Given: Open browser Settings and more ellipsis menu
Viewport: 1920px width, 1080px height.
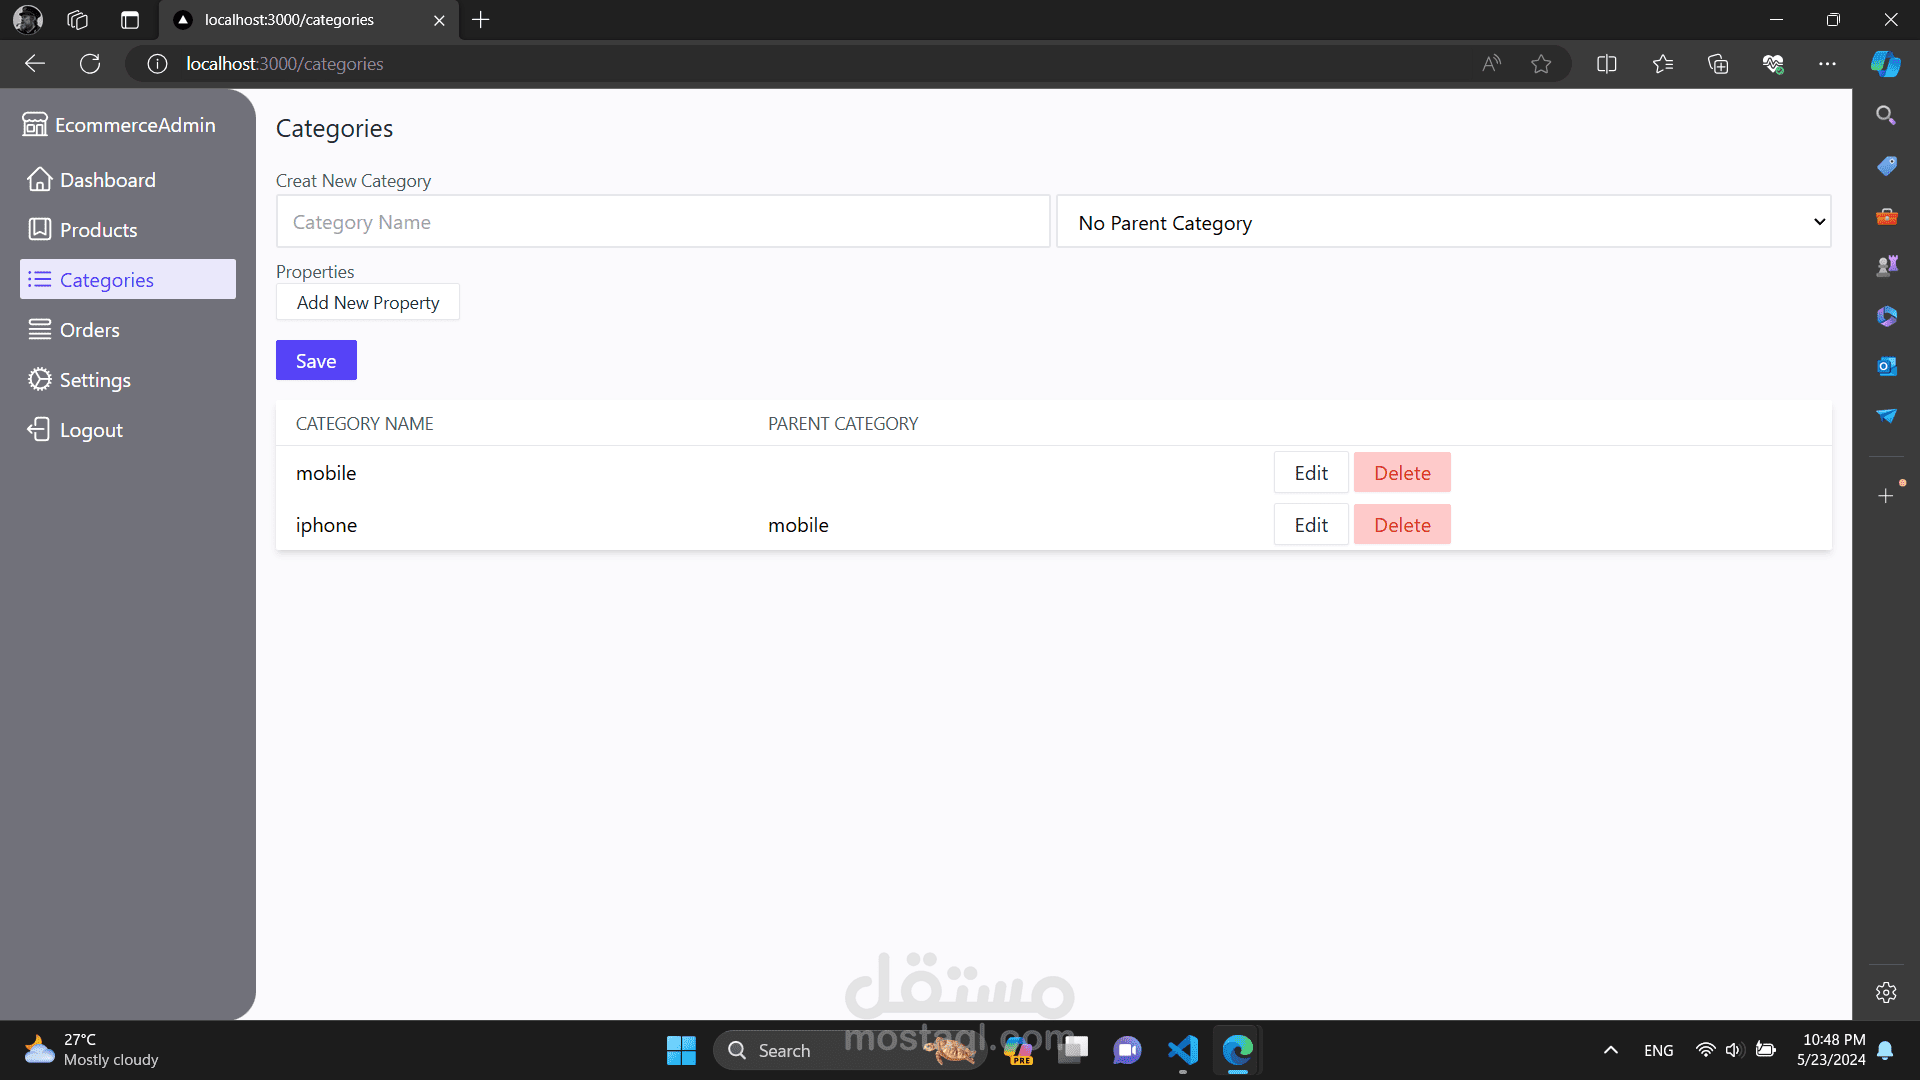Looking at the screenshot, I should pyautogui.click(x=1827, y=64).
